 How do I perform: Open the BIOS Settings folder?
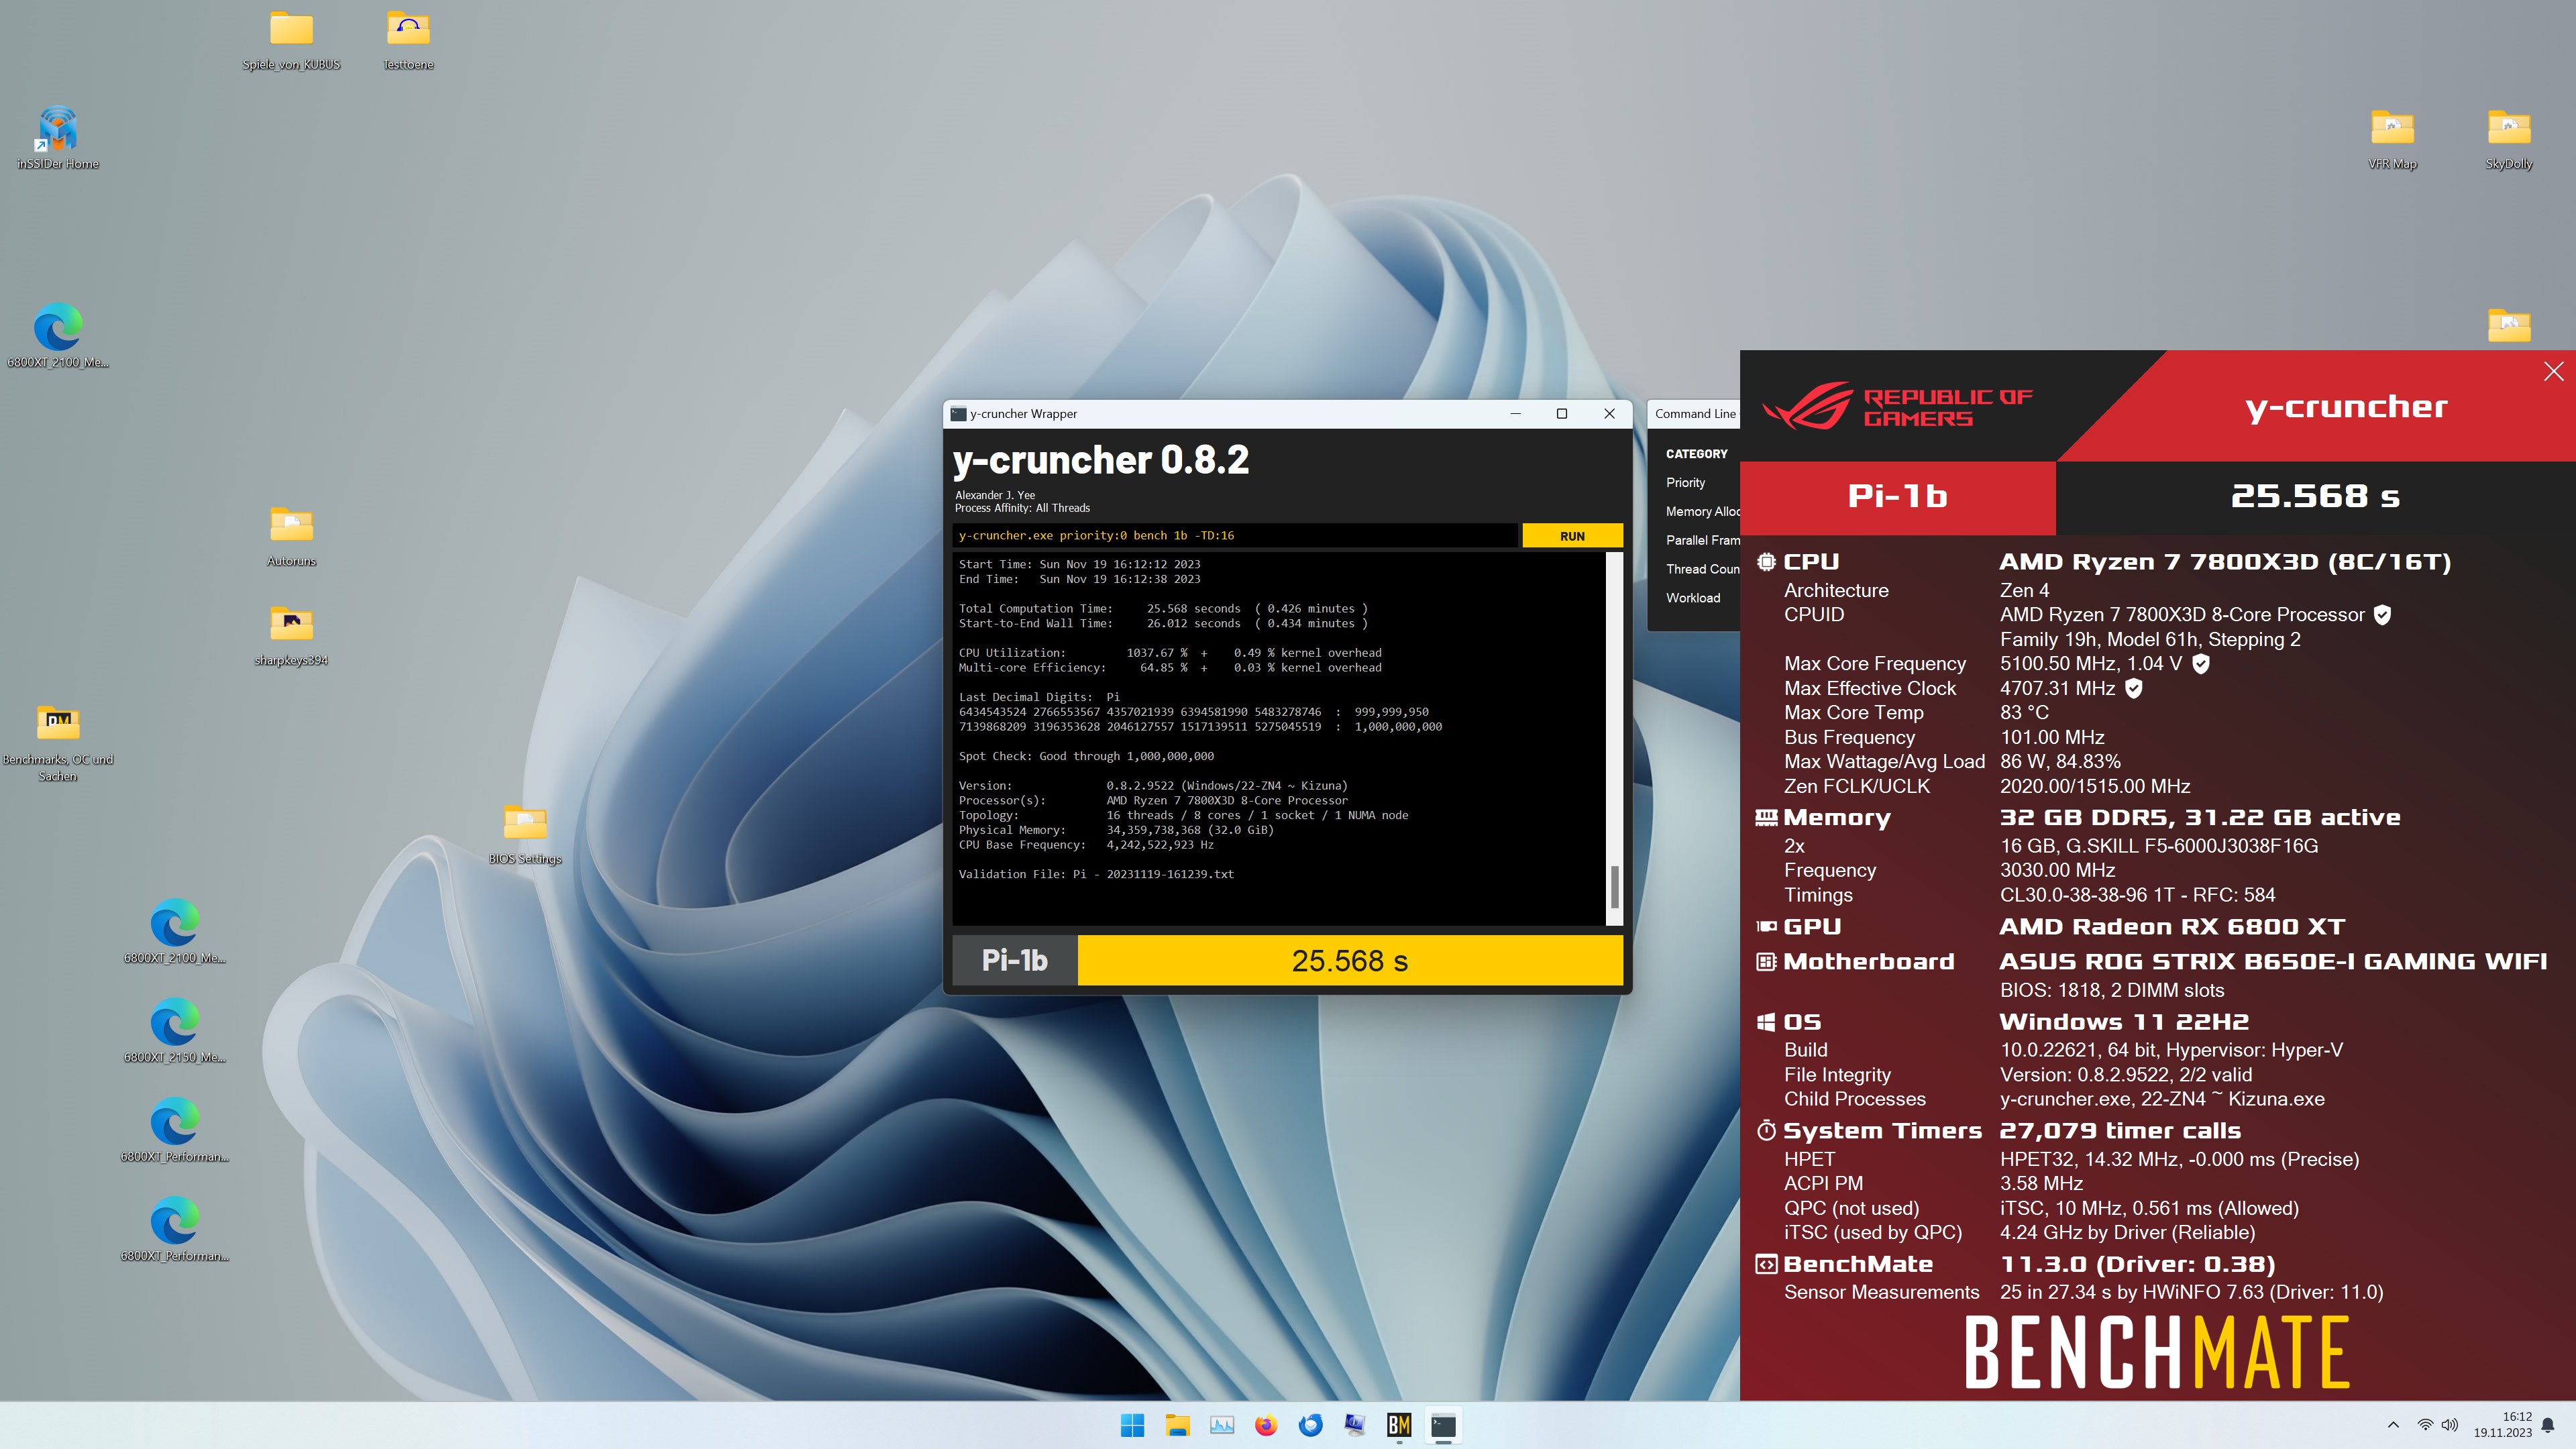coord(525,834)
